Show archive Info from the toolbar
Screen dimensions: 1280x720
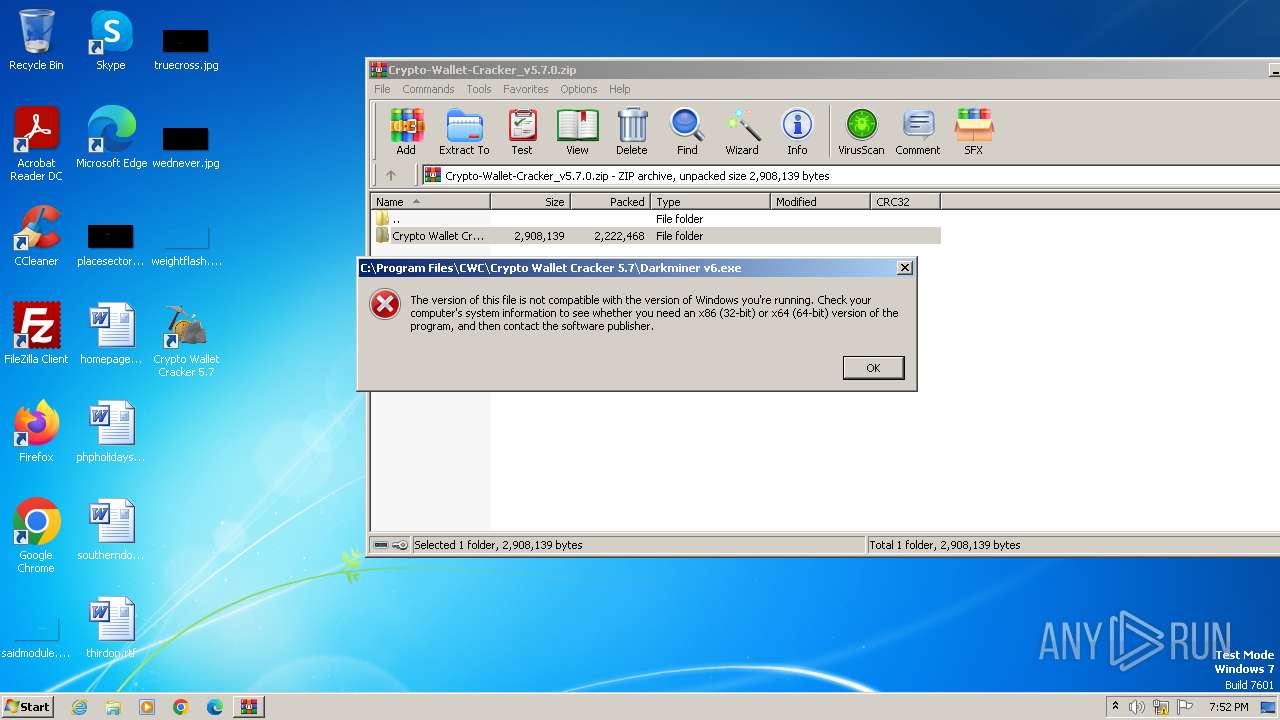click(797, 132)
